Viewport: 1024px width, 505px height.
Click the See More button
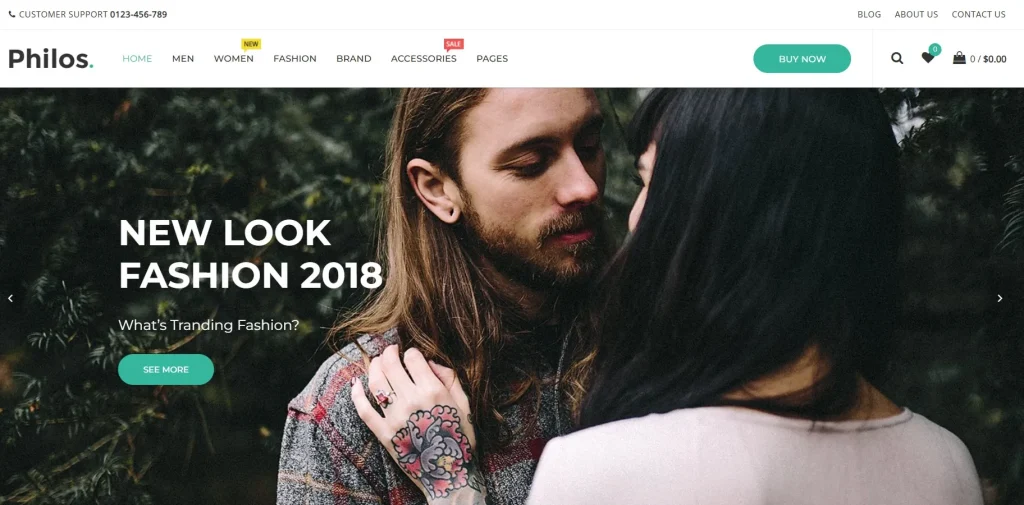166,370
